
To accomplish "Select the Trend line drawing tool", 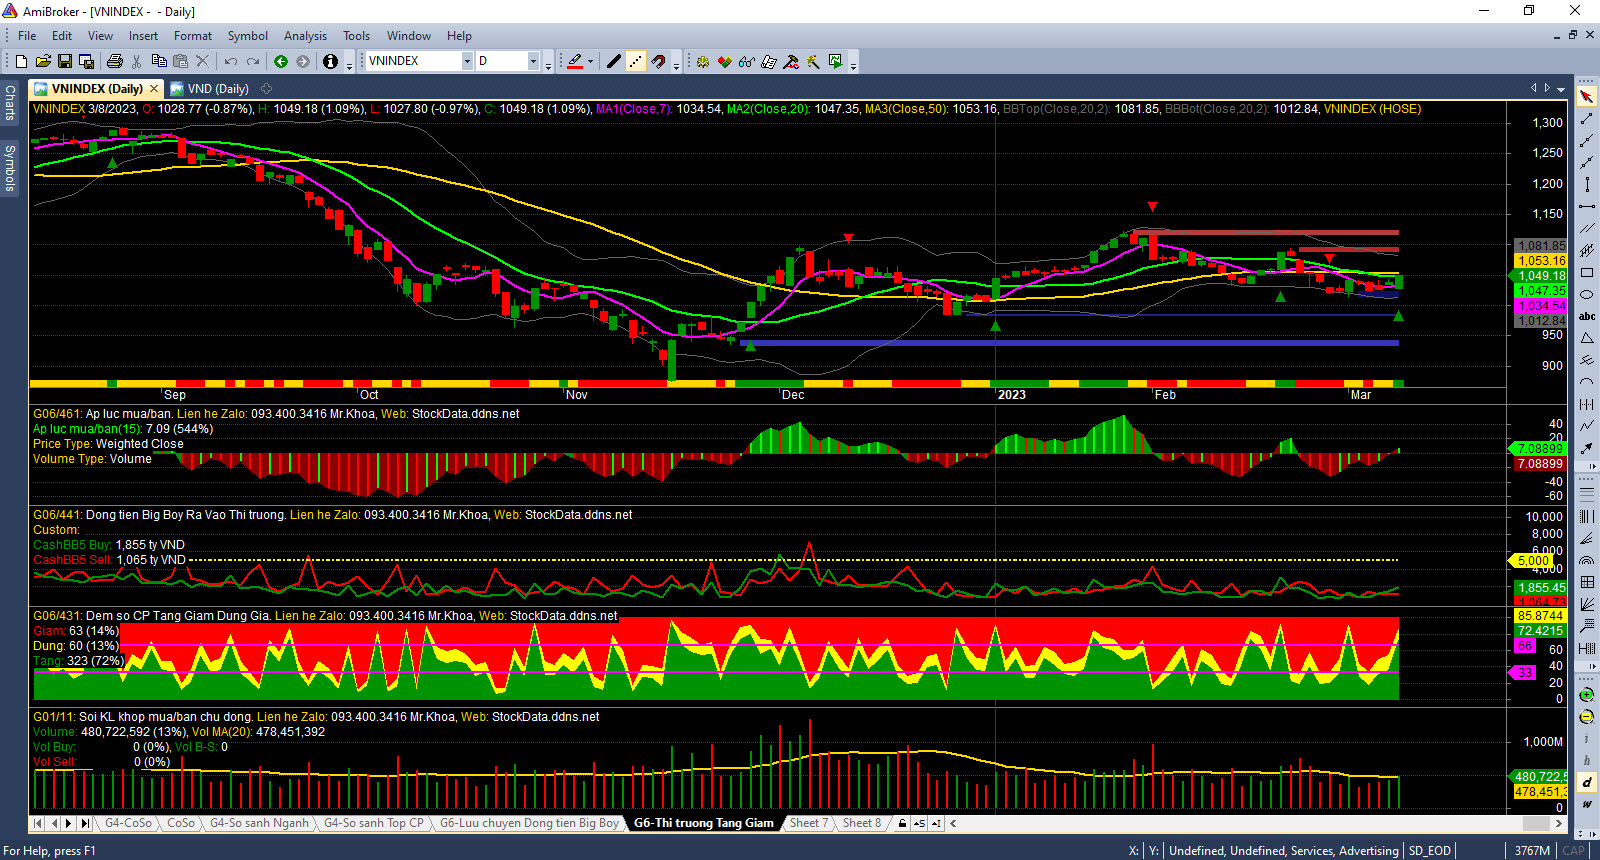I will point(1587,118).
